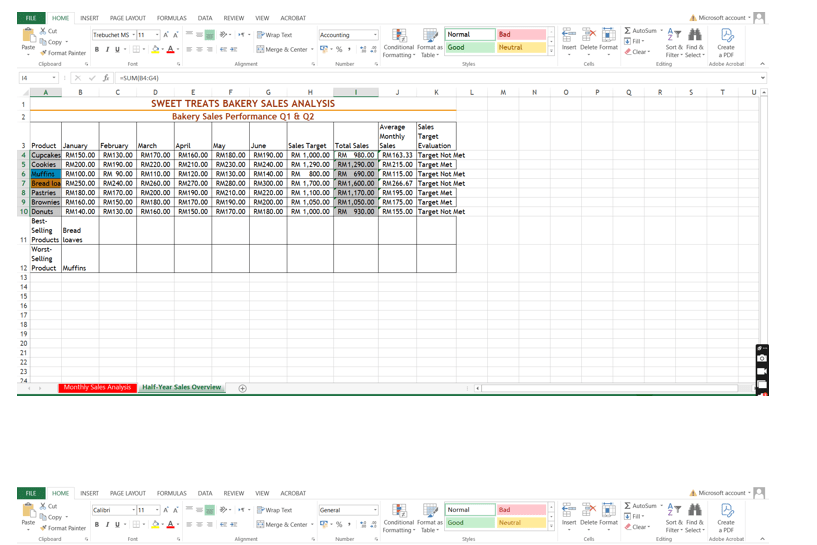Toggle Underline in the upper Excel ribbon
The width and height of the screenshot is (817, 545).
click(x=117, y=49)
